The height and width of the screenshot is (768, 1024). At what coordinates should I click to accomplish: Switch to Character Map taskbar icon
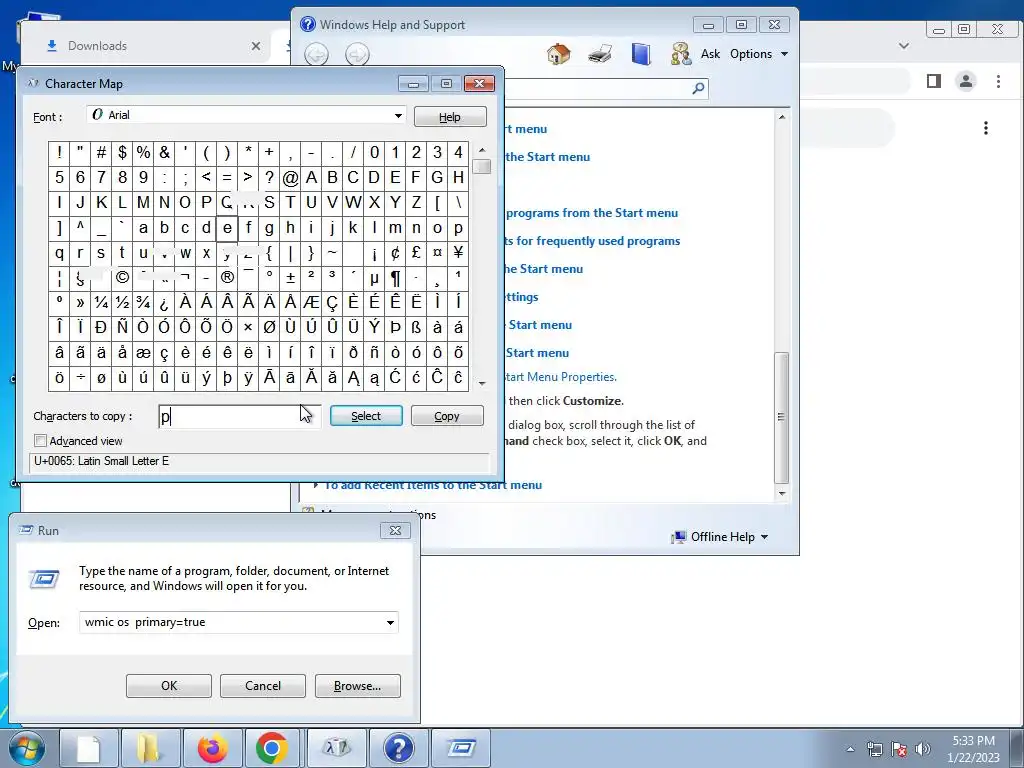(x=336, y=748)
